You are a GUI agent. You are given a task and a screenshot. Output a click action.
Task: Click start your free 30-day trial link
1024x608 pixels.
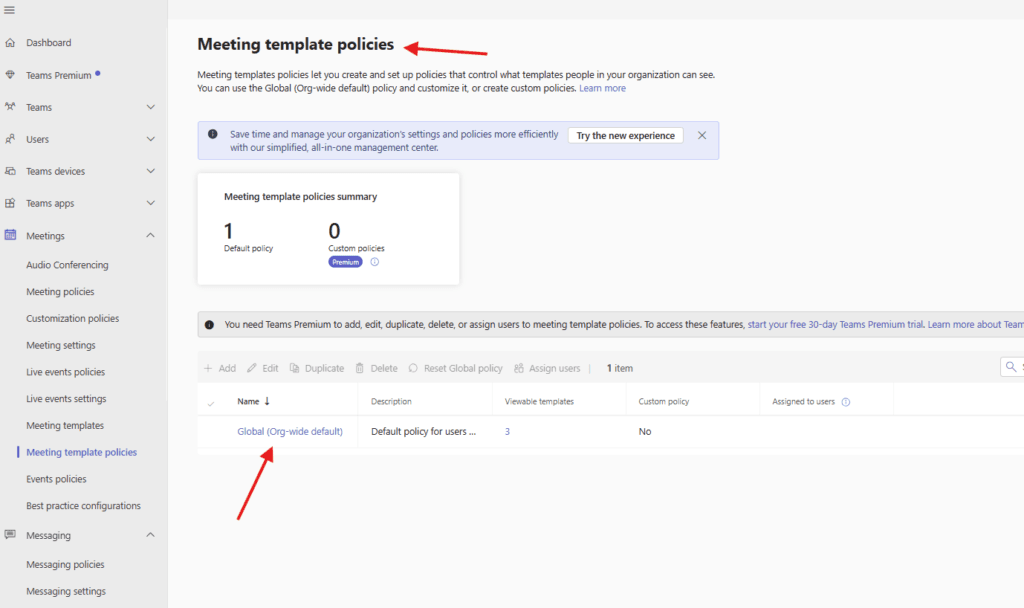pos(835,325)
